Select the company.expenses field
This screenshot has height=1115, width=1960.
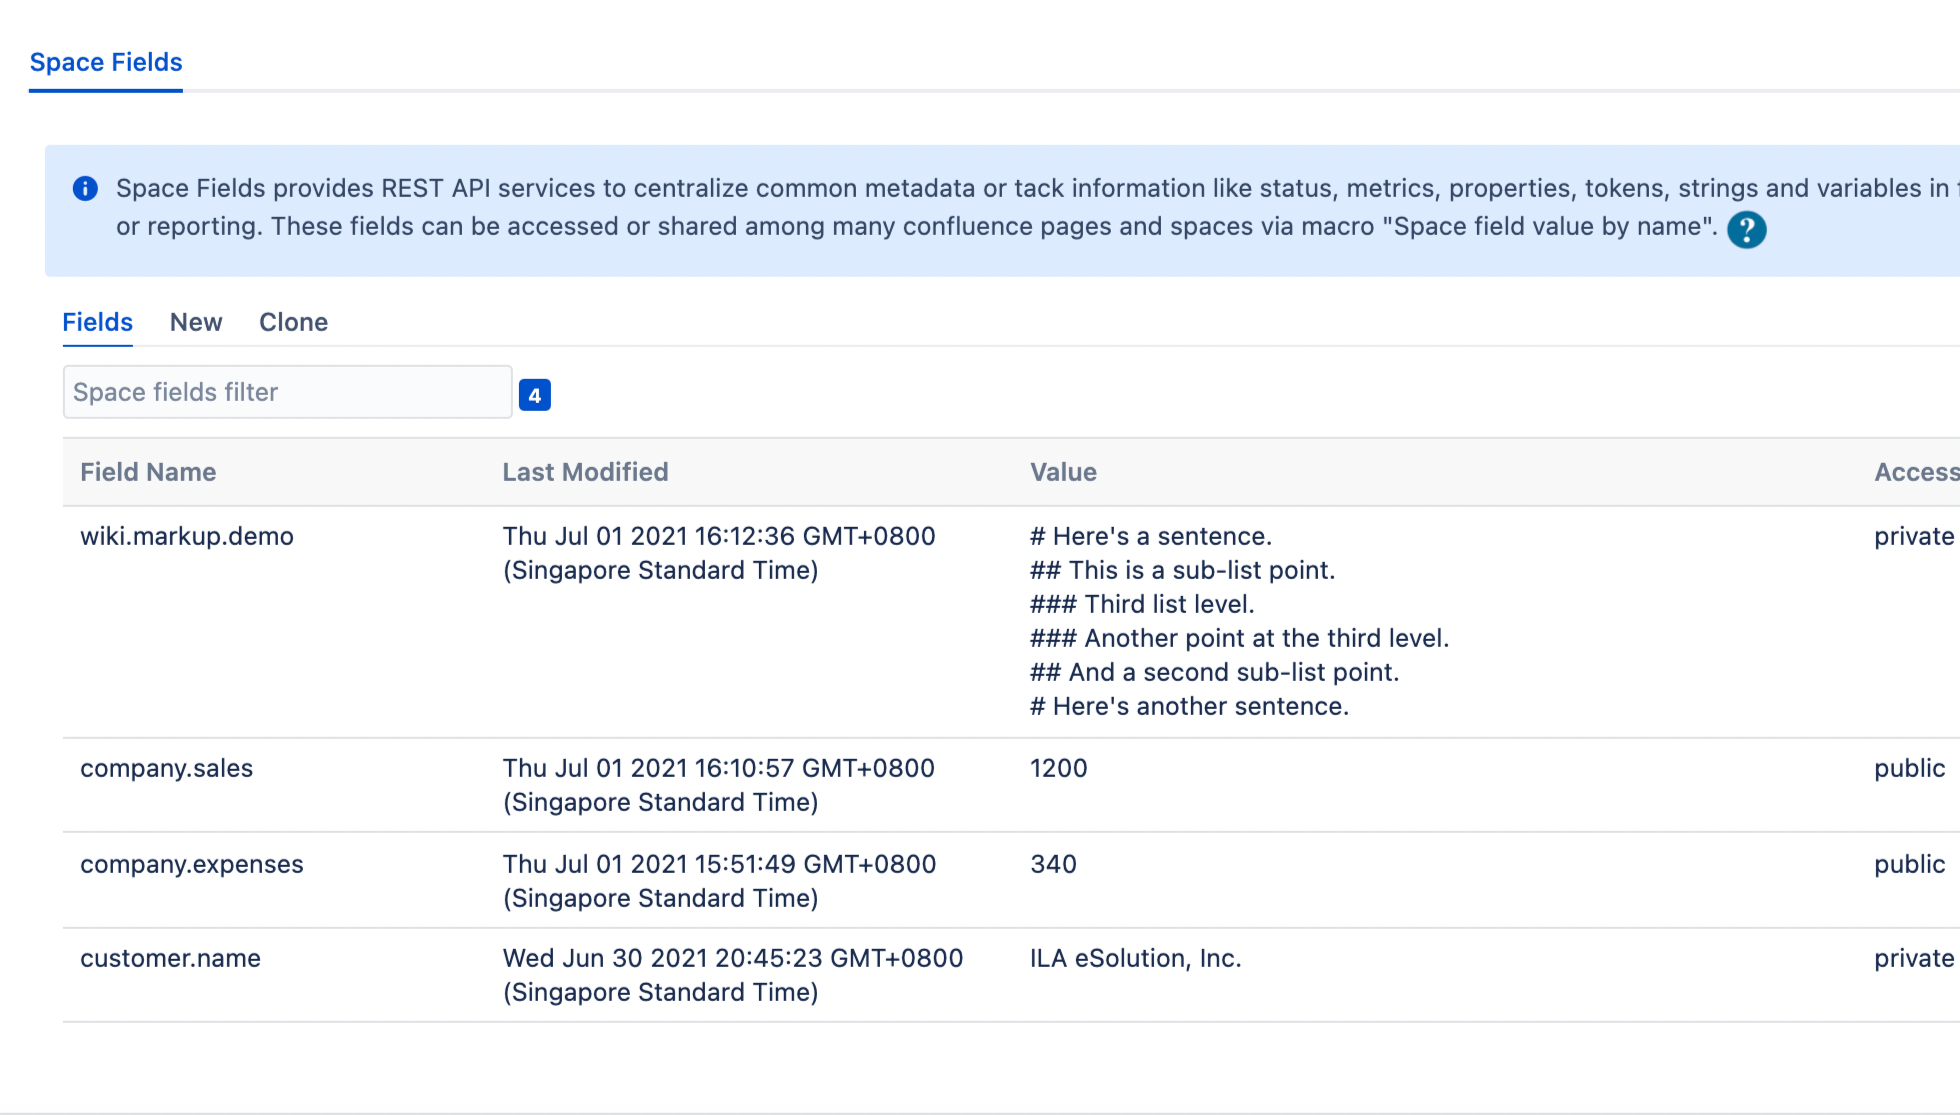(192, 864)
